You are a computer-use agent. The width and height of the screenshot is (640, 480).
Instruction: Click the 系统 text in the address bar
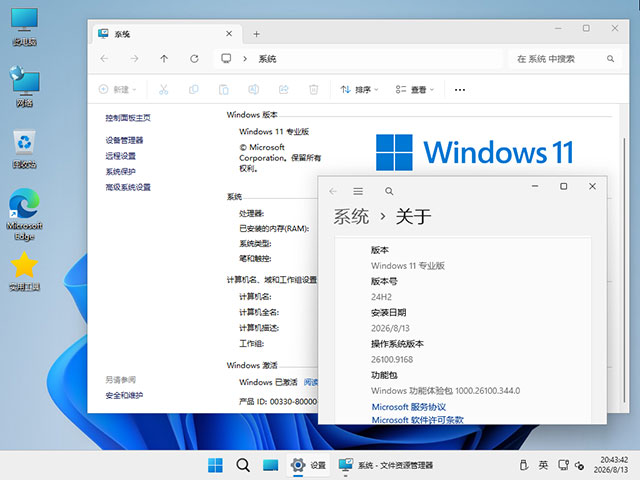point(267,59)
